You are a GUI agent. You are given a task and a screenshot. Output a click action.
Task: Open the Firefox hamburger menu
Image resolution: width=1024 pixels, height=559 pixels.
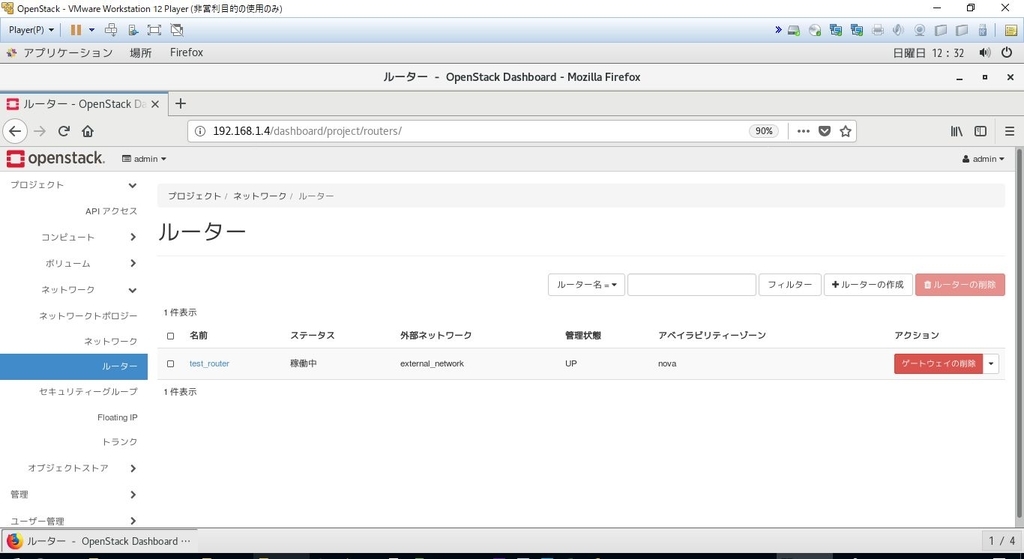tap(1010, 131)
